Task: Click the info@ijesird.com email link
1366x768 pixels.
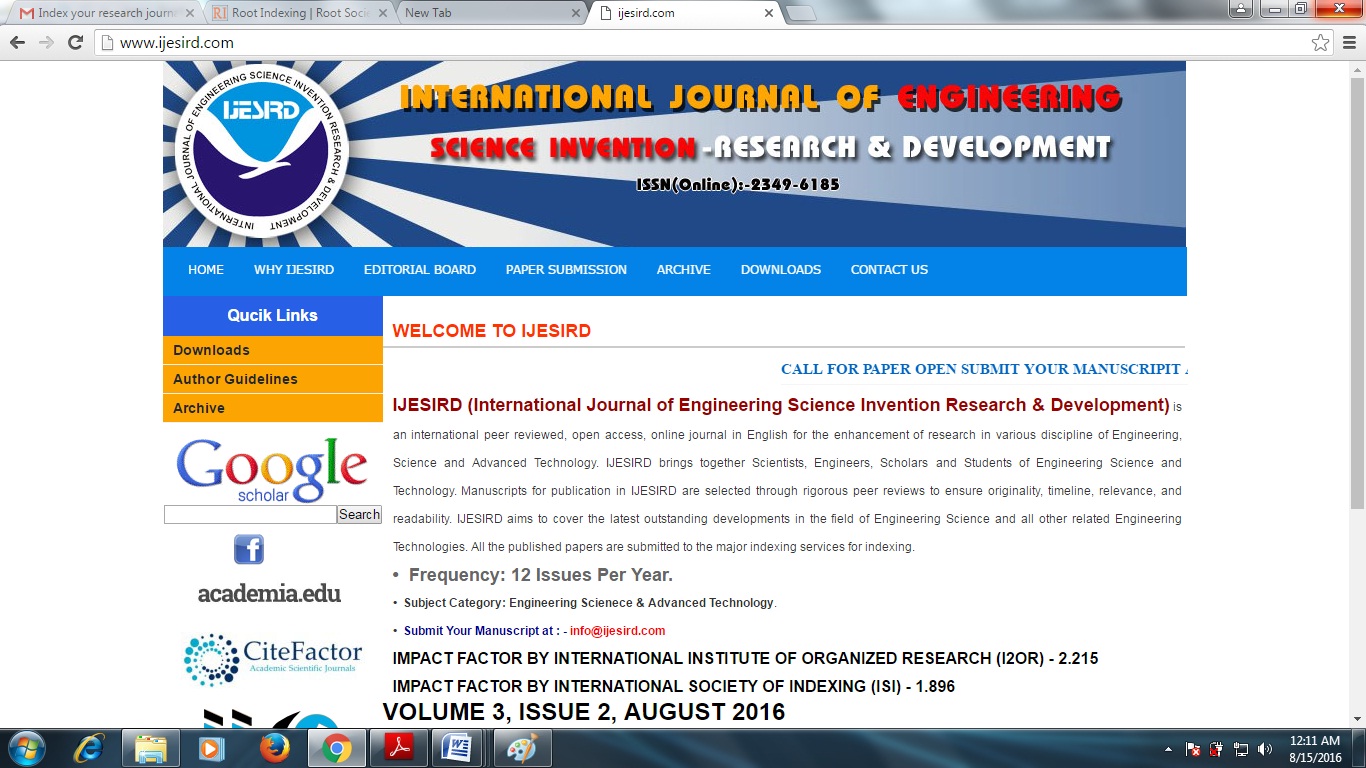Action: (617, 631)
